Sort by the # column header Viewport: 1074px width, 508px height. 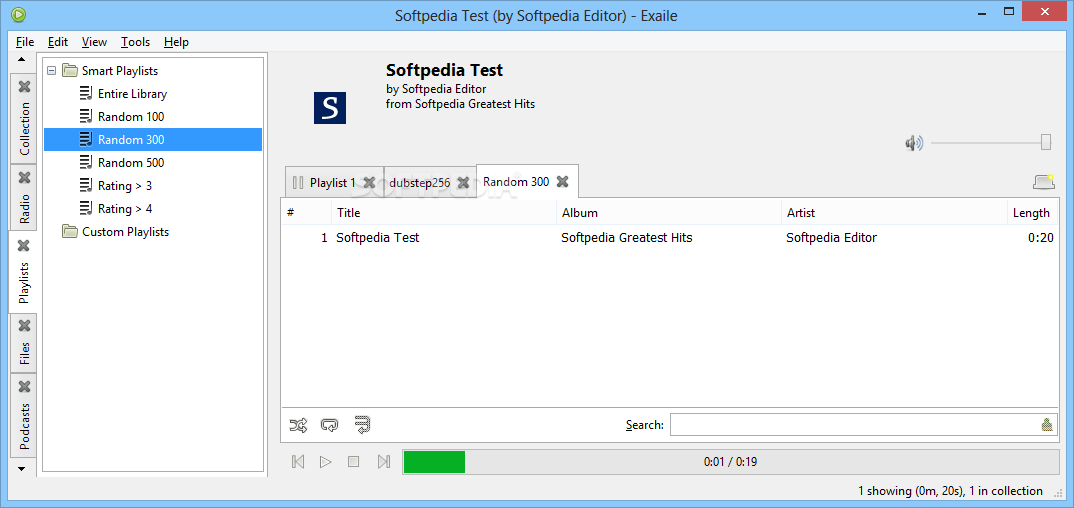pos(306,213)
